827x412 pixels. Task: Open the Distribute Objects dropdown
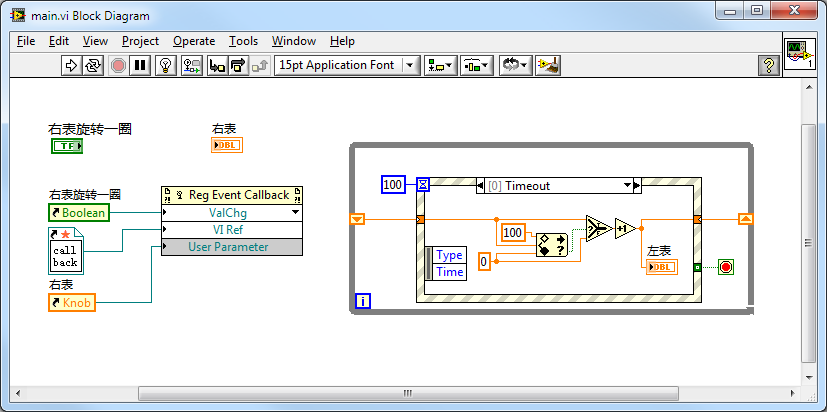(x=476, y=65)
